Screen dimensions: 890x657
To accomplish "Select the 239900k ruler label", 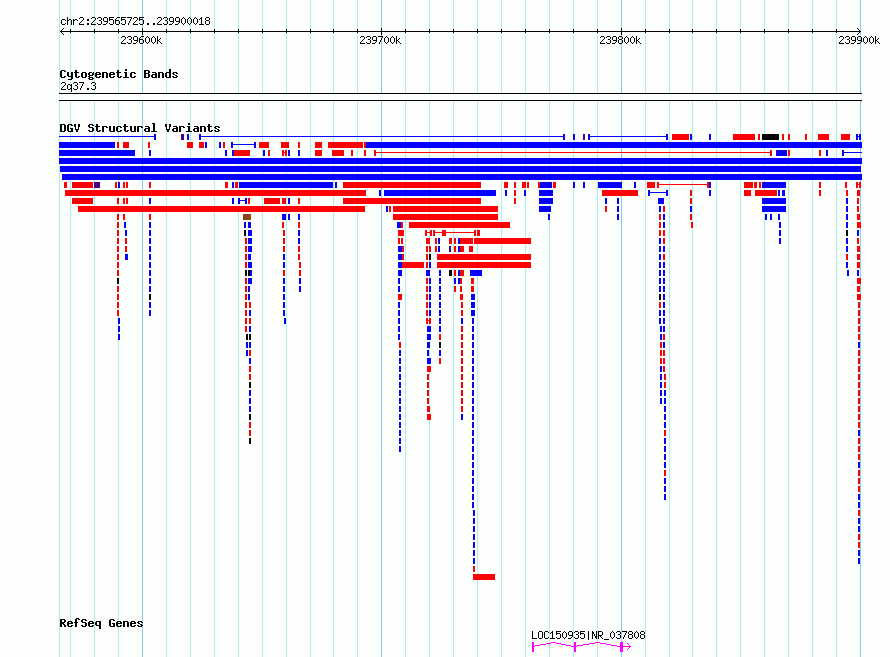I will tap(859, 40).
